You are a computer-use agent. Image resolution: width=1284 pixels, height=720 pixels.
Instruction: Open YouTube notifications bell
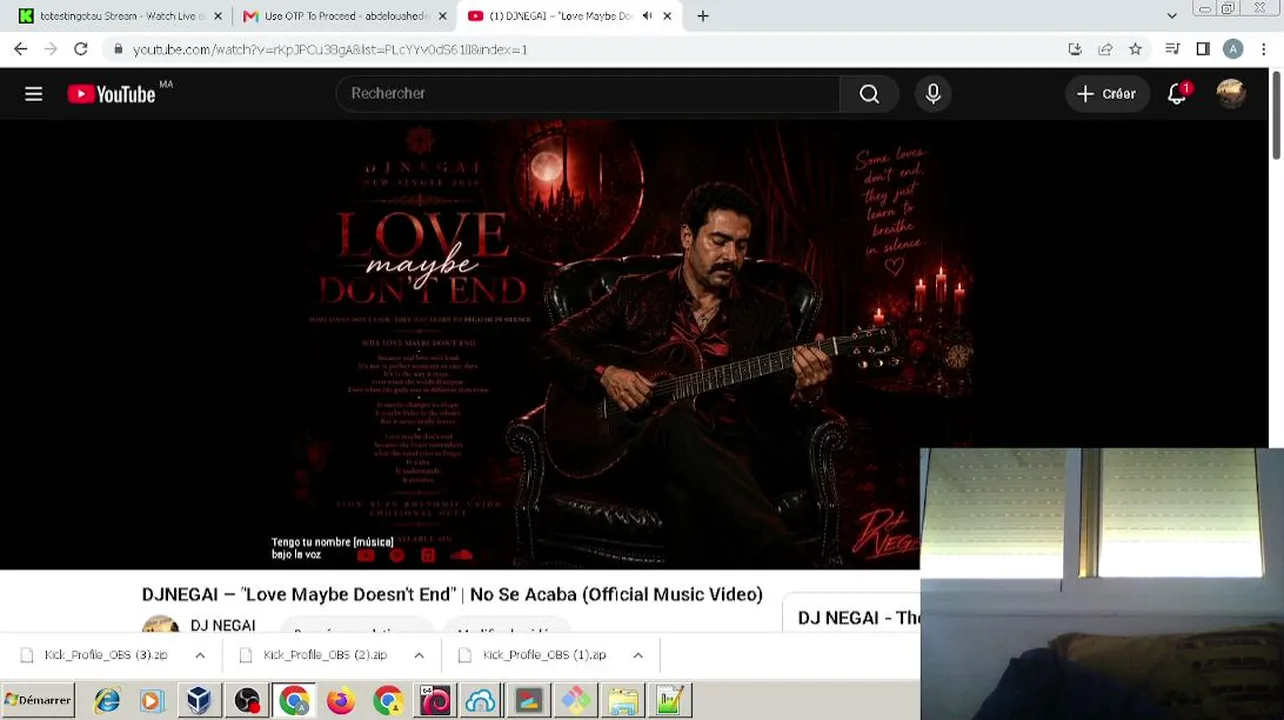1177,94
